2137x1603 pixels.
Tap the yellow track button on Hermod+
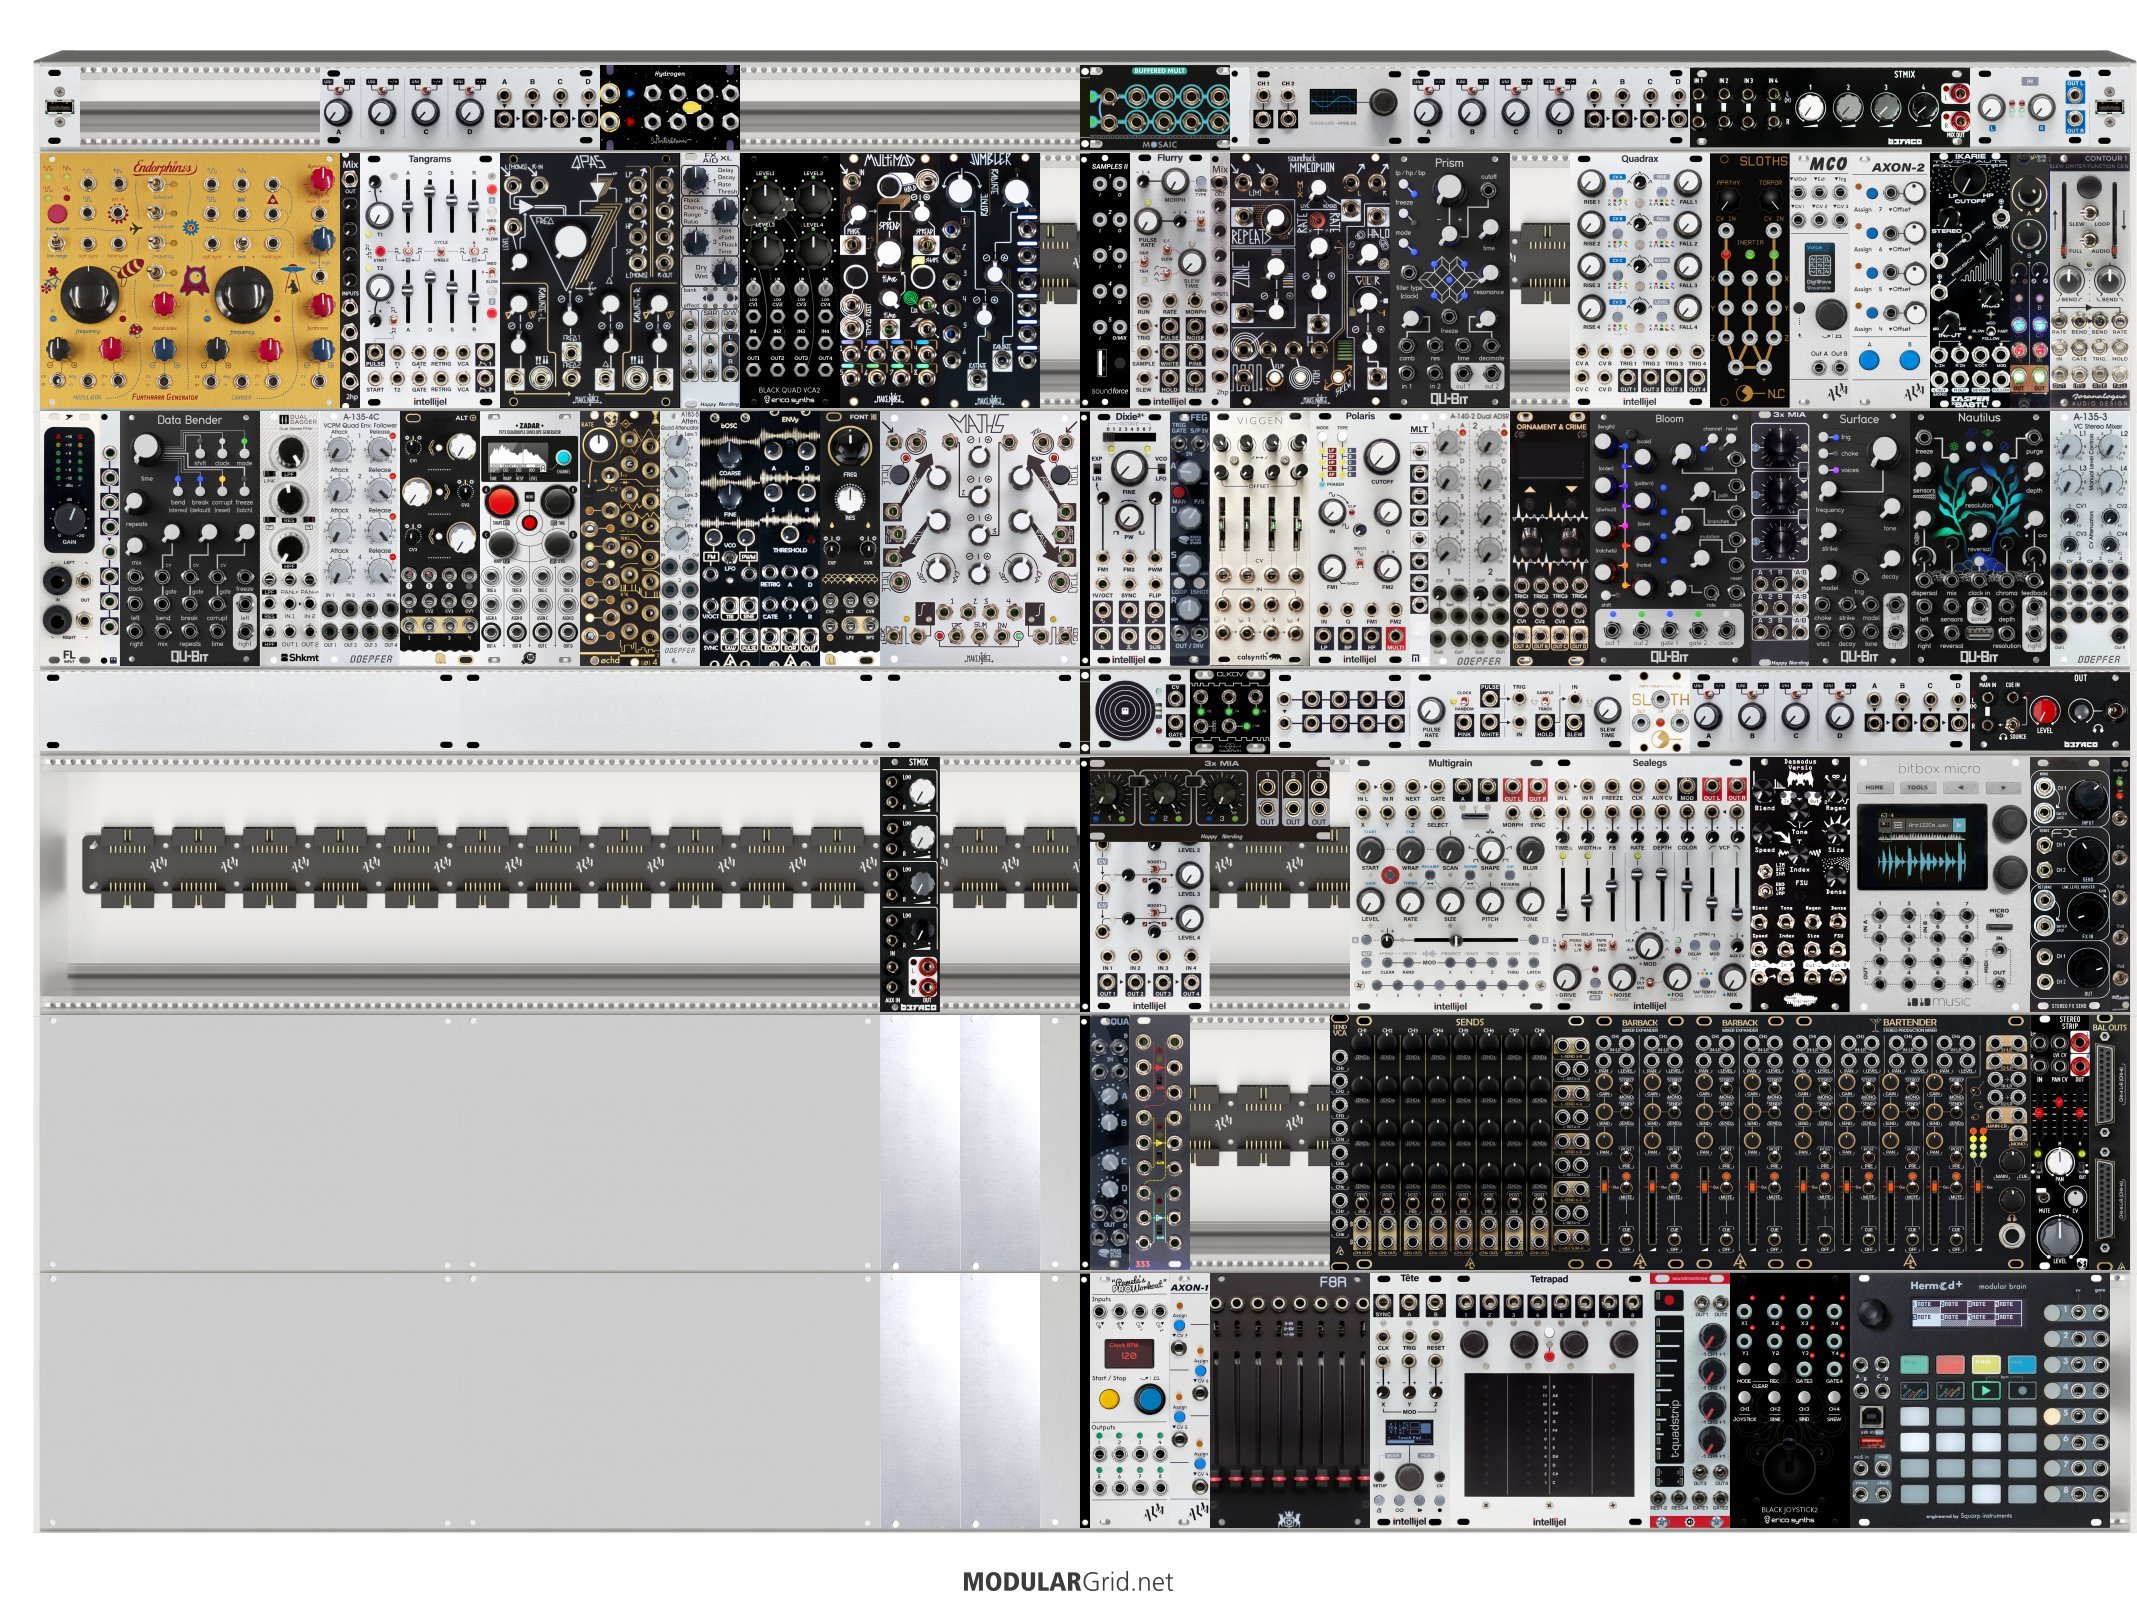point(1986,1365)
